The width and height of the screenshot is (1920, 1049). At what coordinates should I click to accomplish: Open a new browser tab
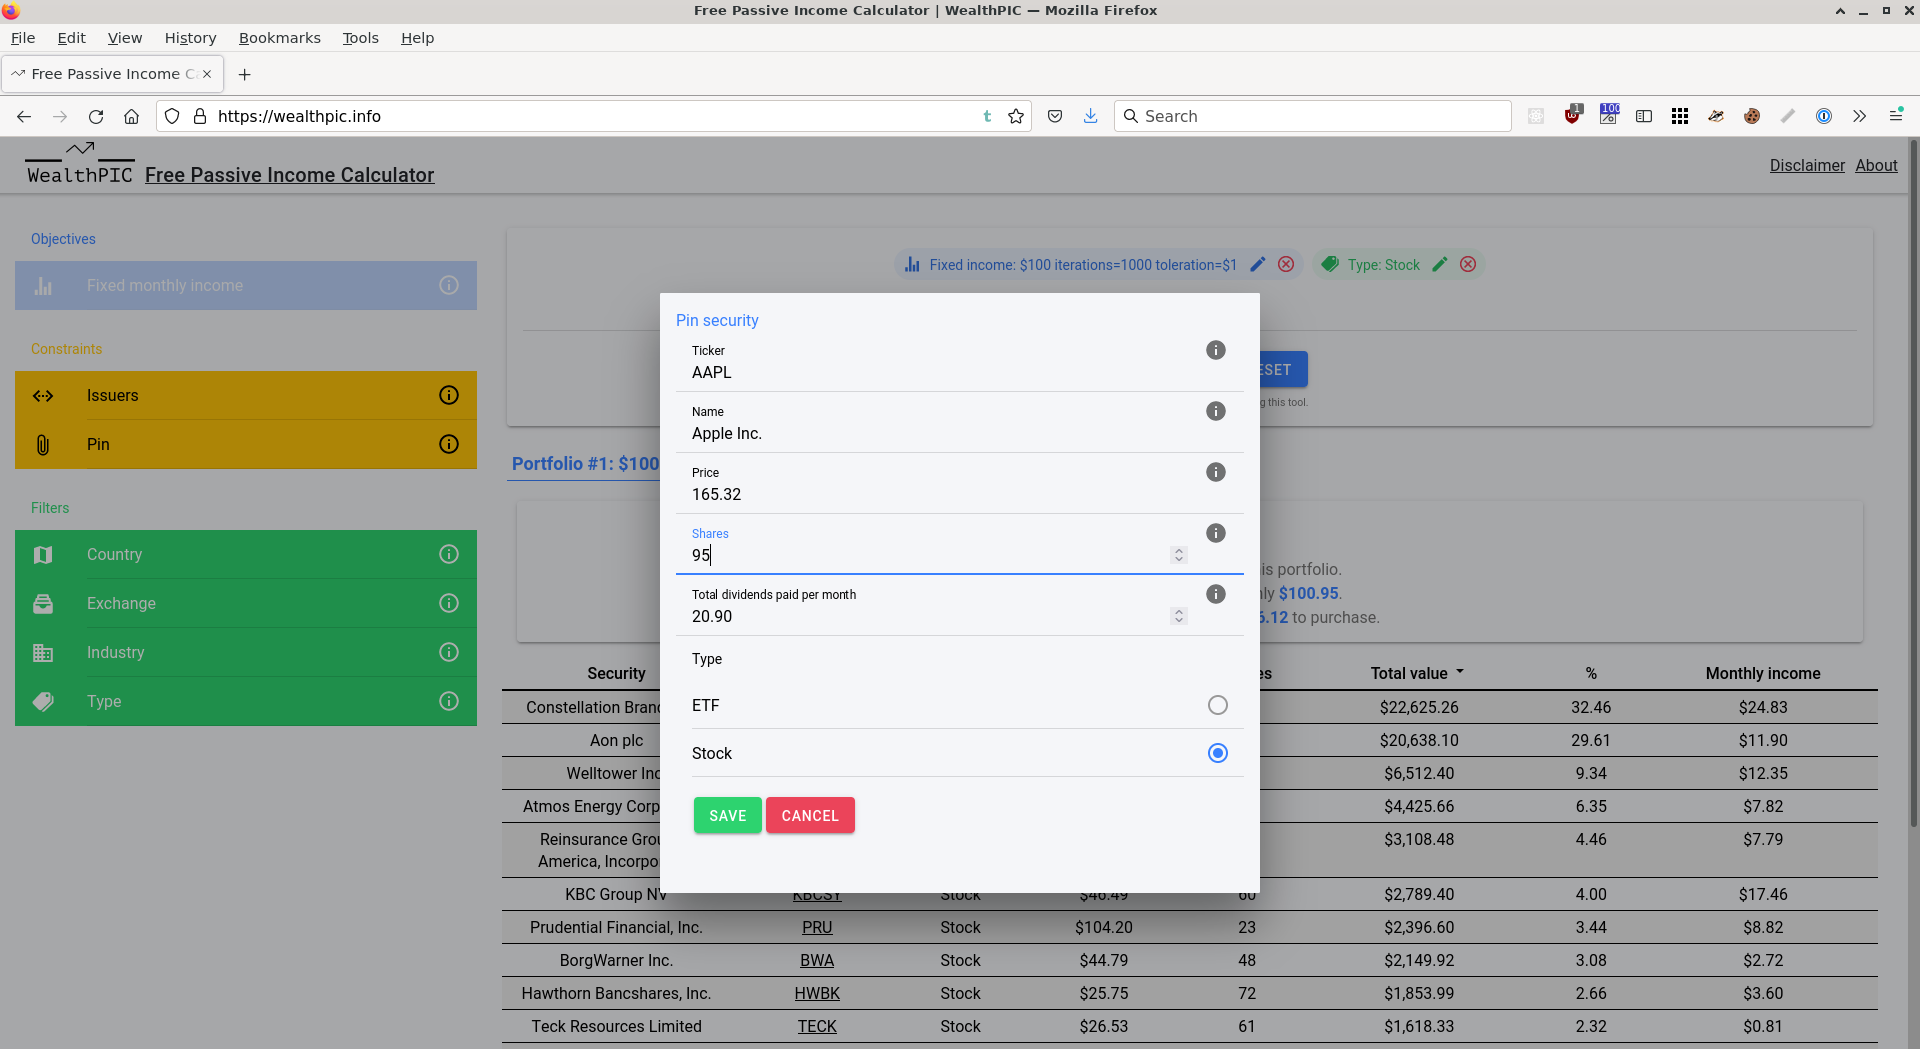point(244,74)
